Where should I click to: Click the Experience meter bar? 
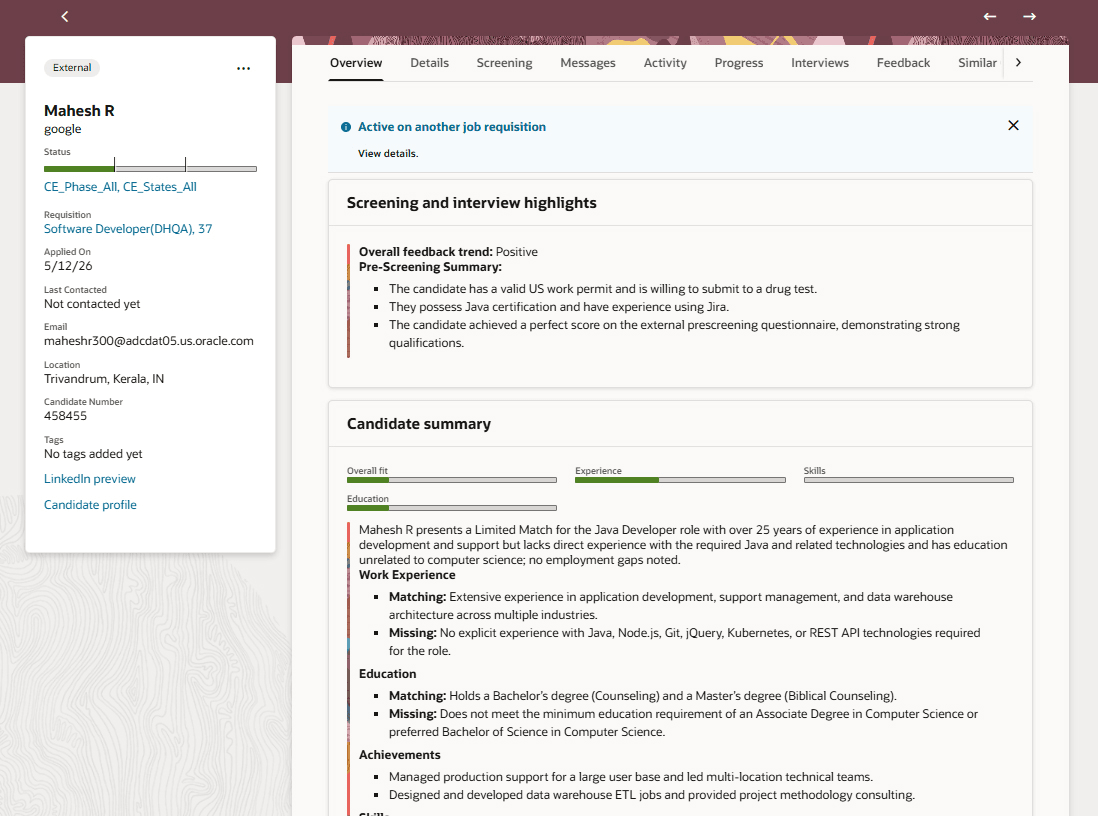pyautogui.click(x=680, y=480)
